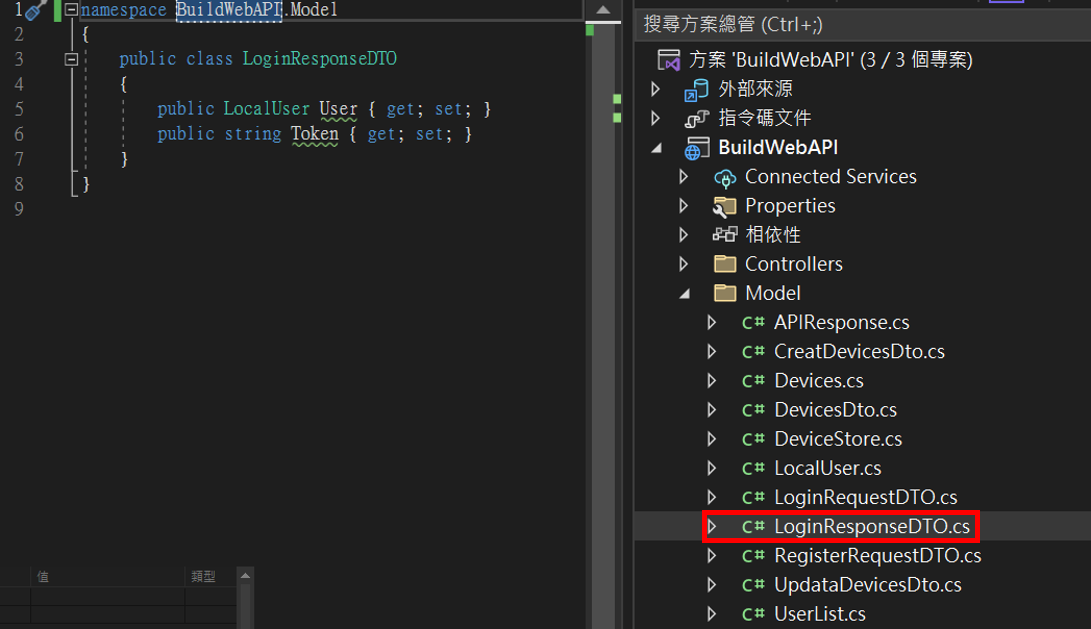Click LocalUser type name in code
This screenshot has width=1091, height=629.
(x=266, y=109)
